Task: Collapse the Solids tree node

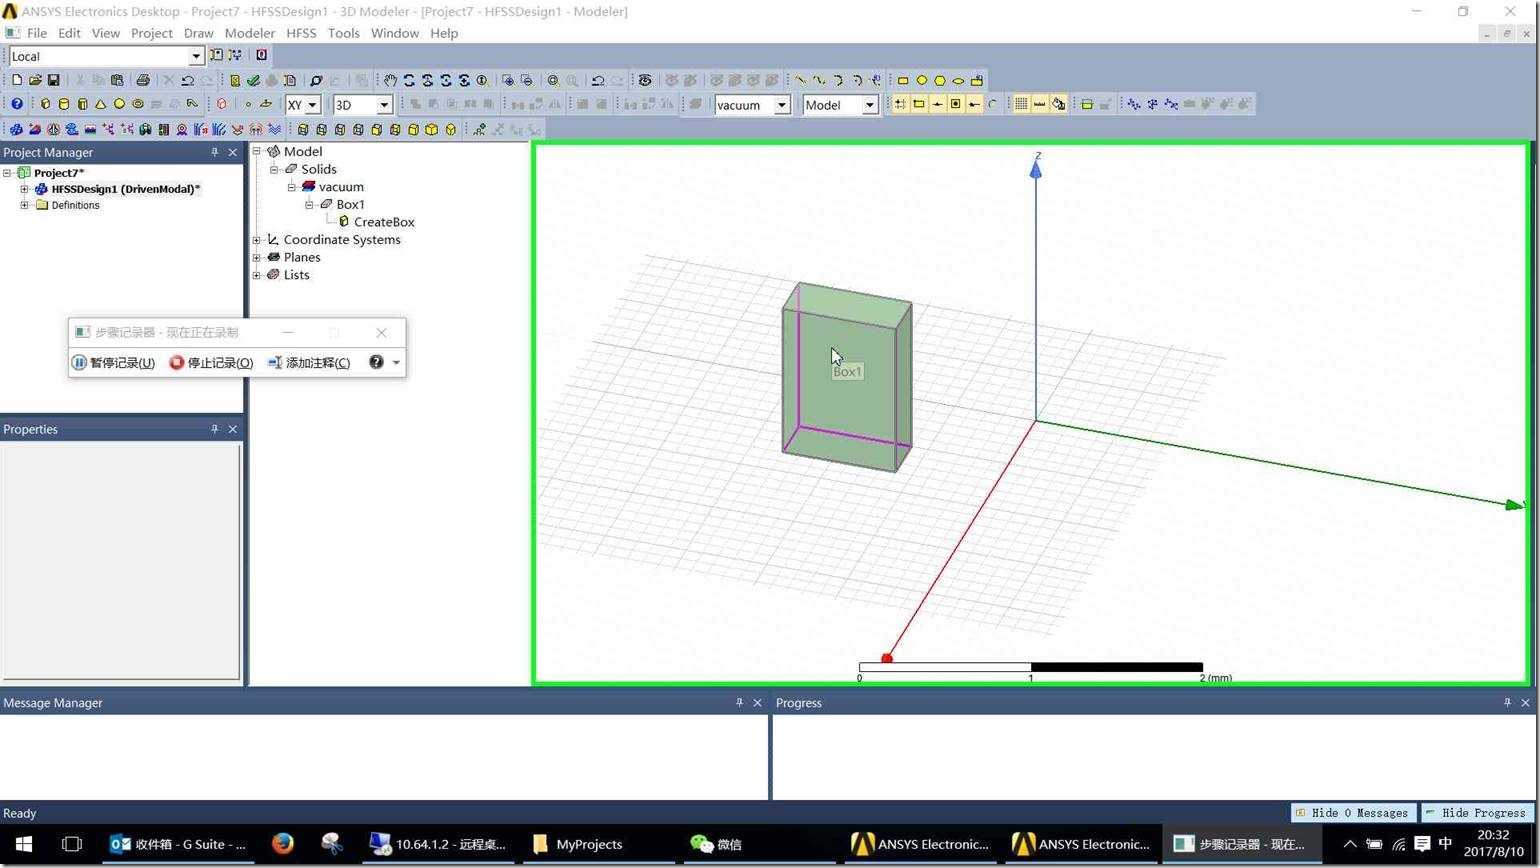Action: tap(274, 169)
